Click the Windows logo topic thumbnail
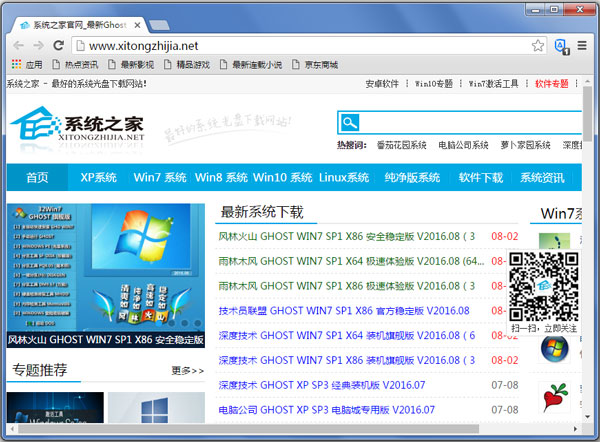This screenshot has width=600, height=442. click(156, 408)
